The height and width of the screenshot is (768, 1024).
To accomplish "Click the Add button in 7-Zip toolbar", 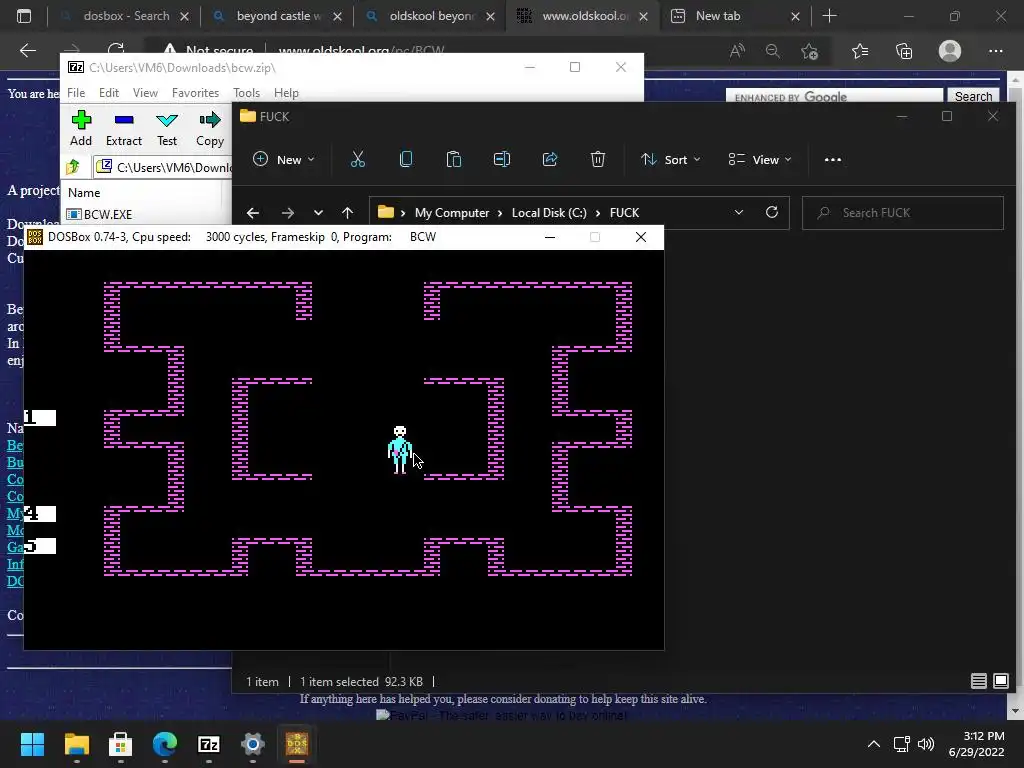I will [x=81, y=128].
